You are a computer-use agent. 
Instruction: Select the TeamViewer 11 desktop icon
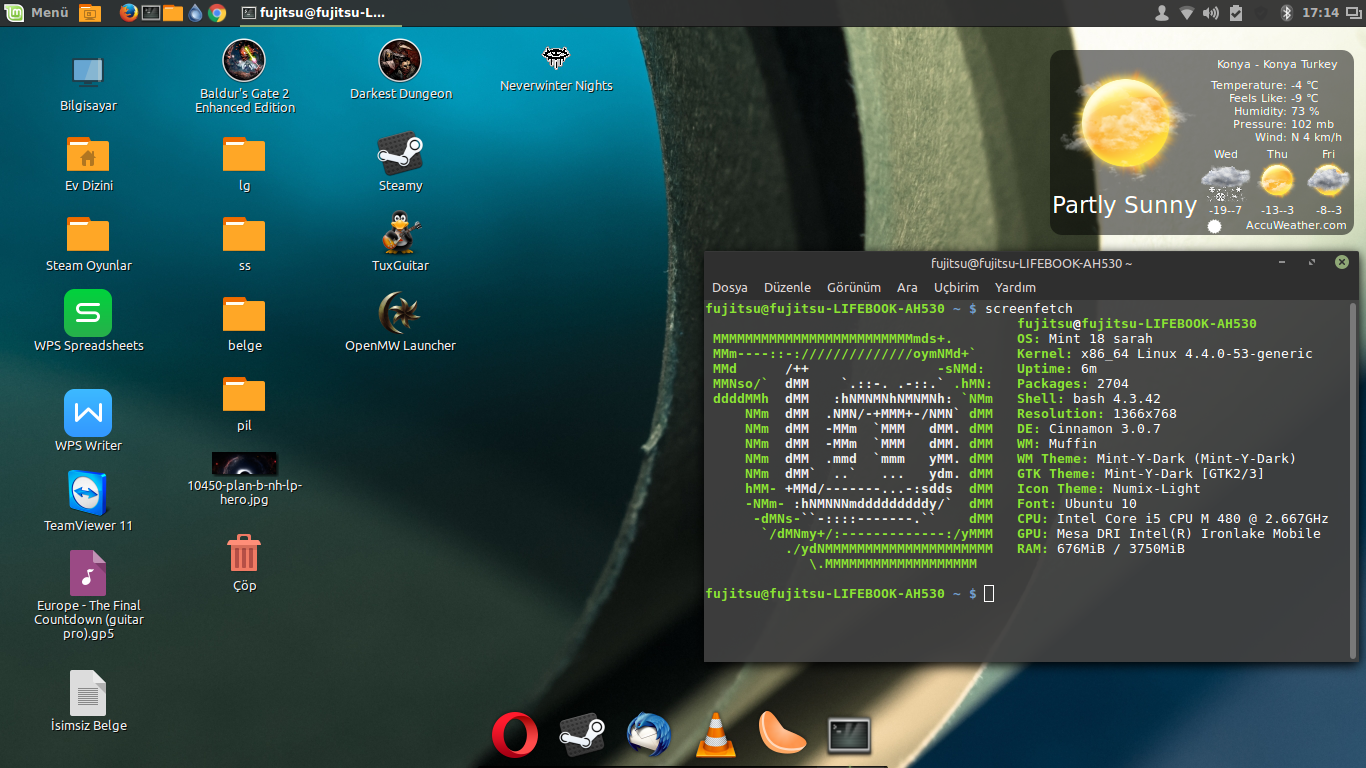tap(88, 493)
